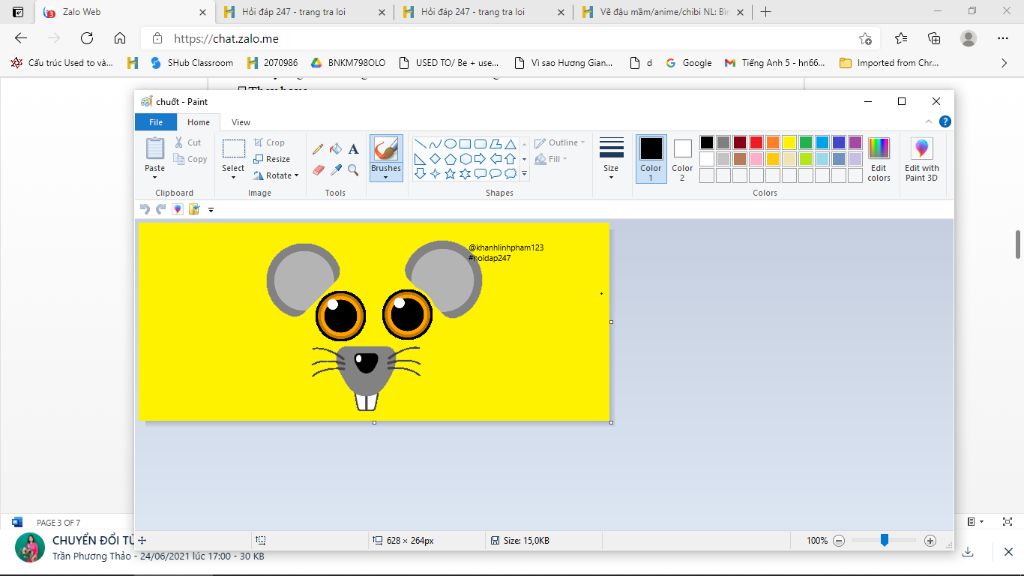The height and width of the screenshot is (576, 1024).
Task: Pick the Triangle shape
Action: point(511,144)
